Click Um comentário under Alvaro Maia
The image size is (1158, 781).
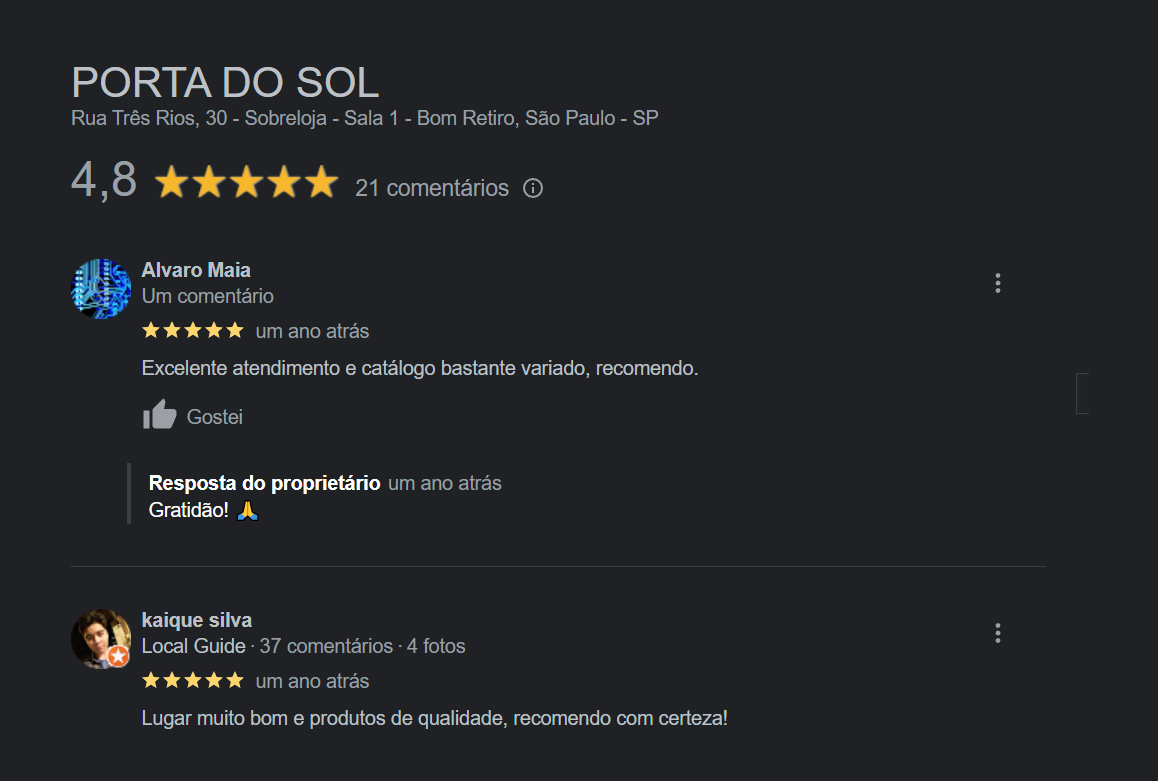[x=207, y=296]
